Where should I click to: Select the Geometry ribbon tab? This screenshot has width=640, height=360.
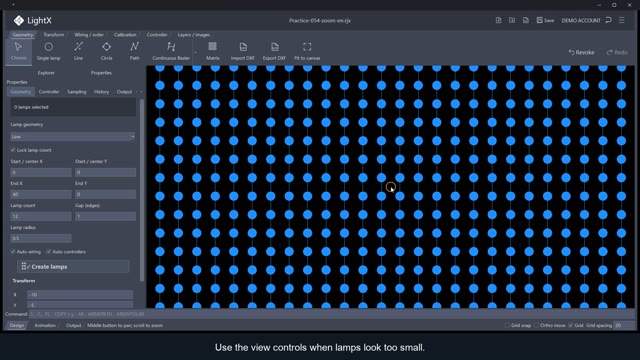click(x=22, y=35)
